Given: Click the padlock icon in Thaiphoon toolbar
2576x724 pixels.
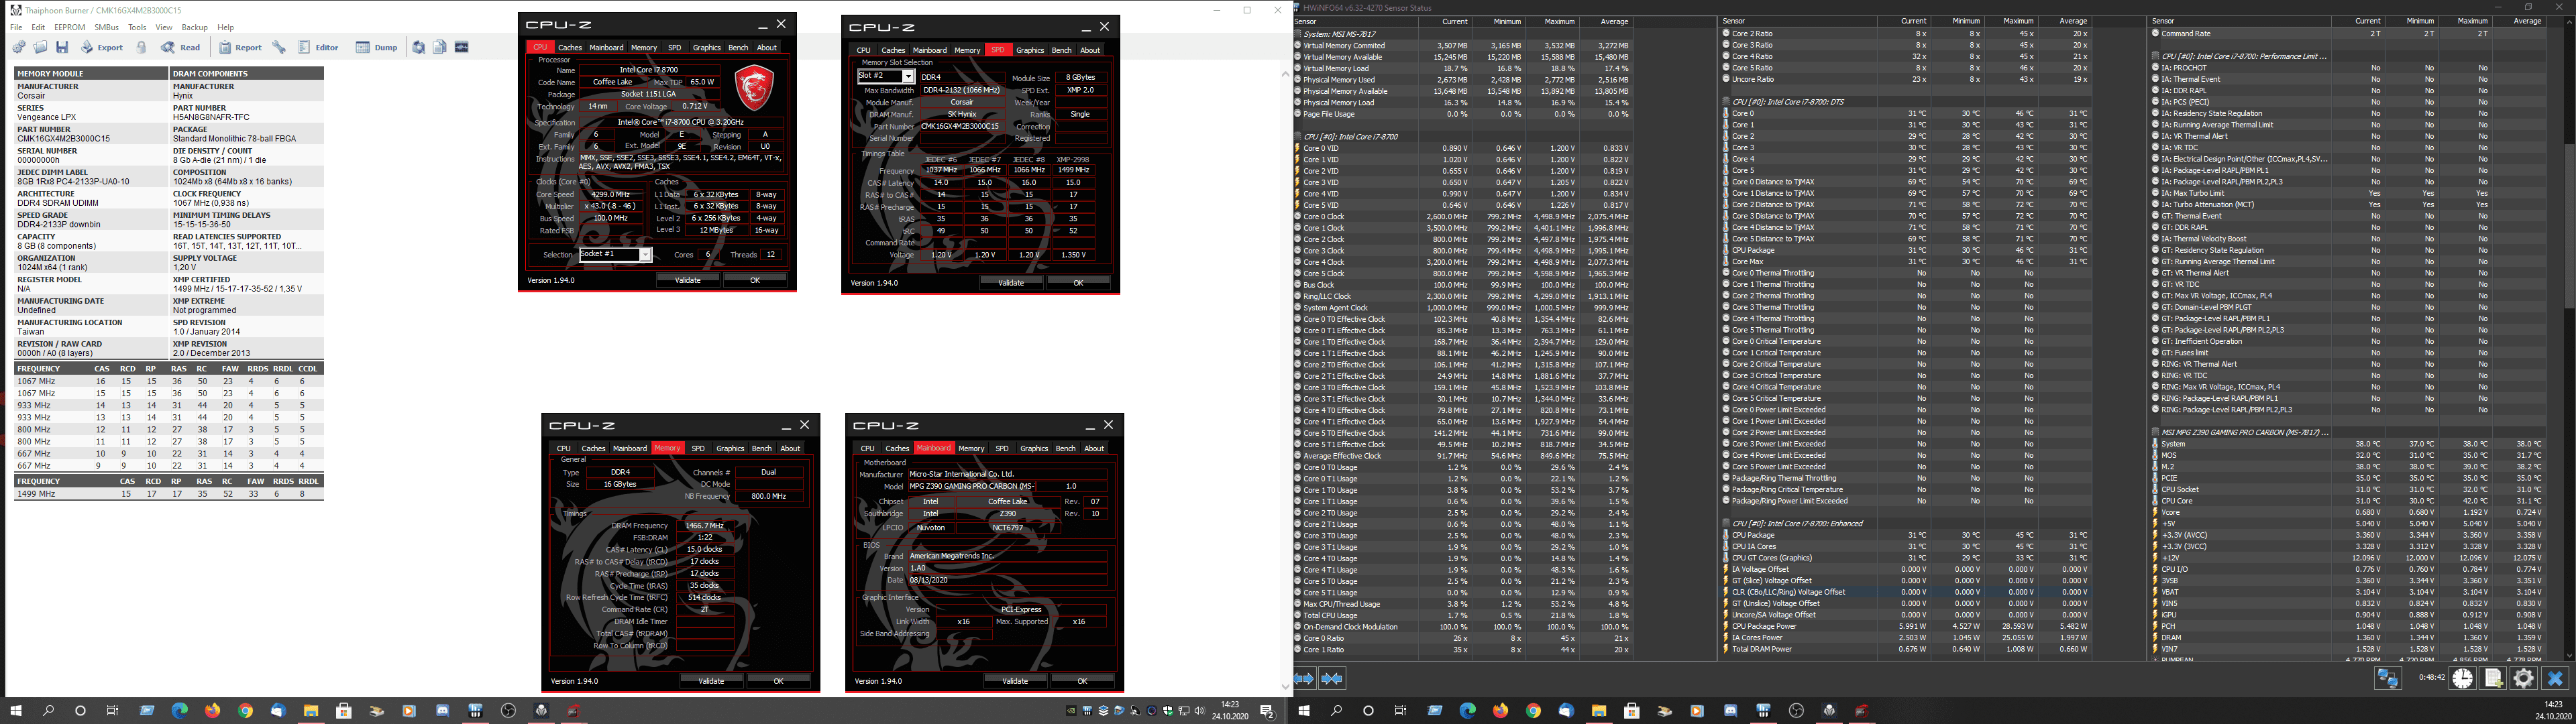Looking at the screenshot, I should (x=141, y=47).
